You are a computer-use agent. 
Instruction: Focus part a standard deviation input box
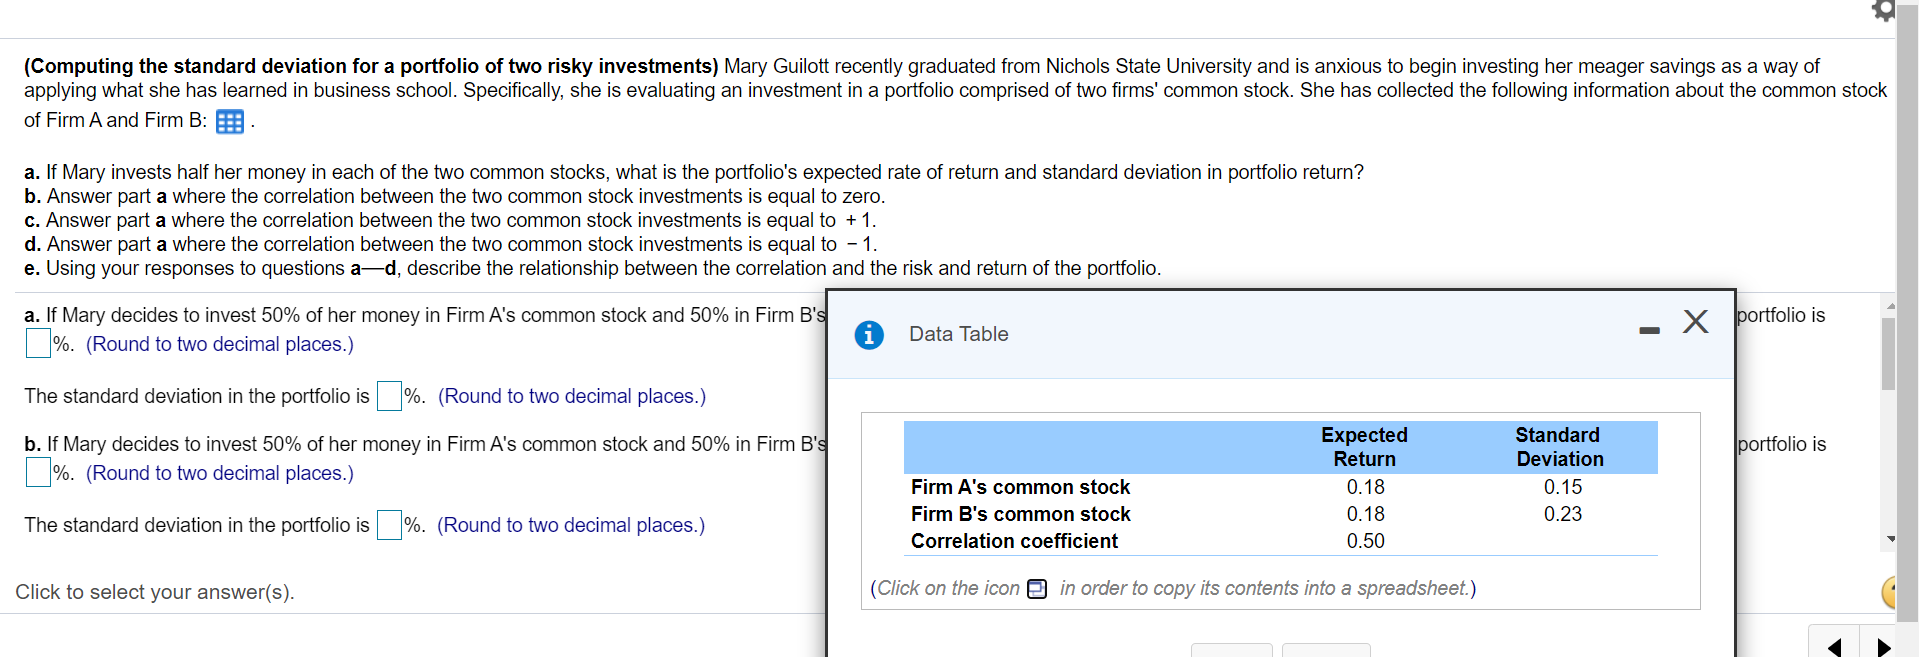[x=389, y=396]
